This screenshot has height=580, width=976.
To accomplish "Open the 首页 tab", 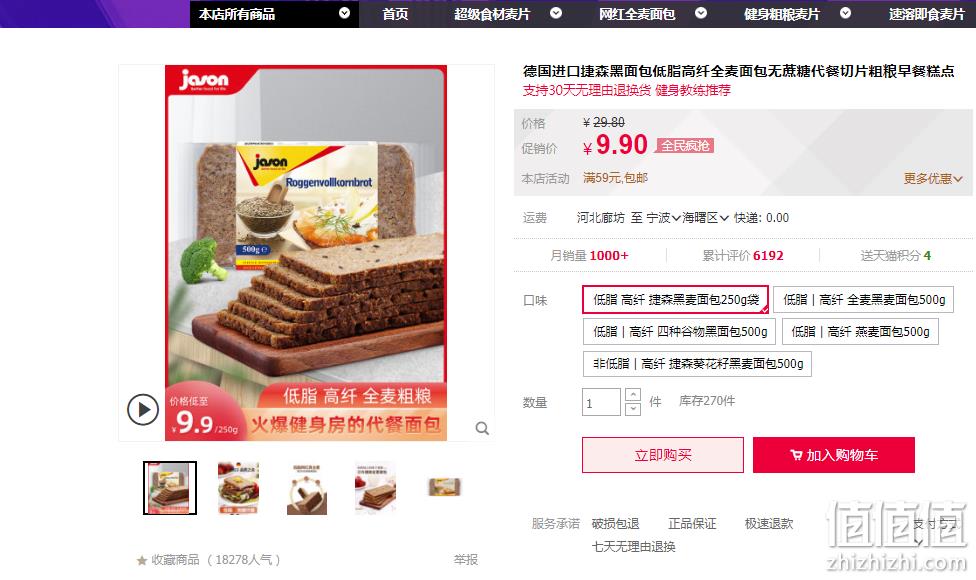I will click(x=395, y=14).
